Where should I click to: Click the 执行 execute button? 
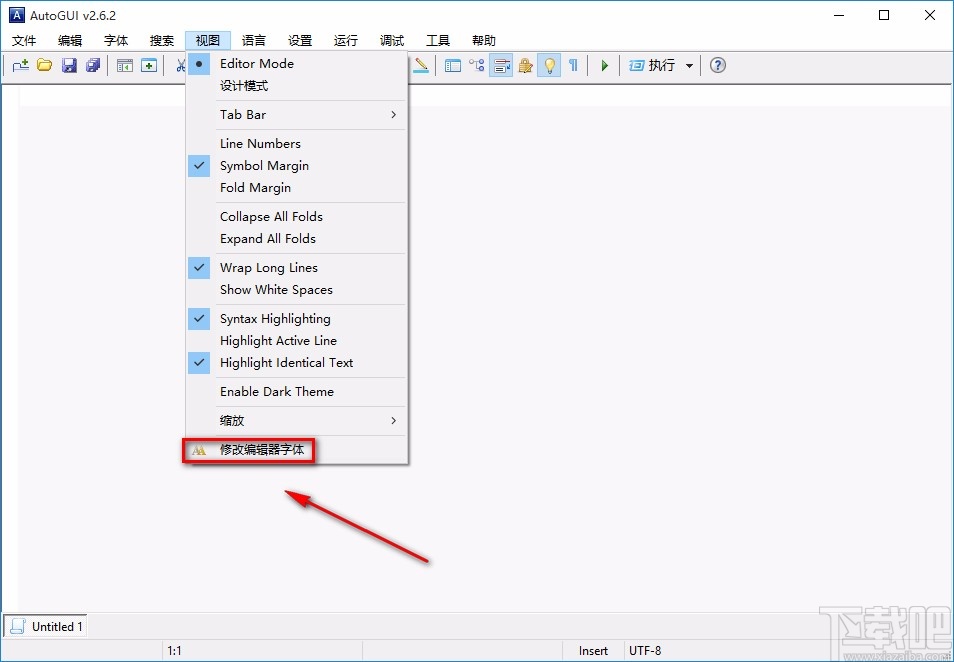click(653, 65)
